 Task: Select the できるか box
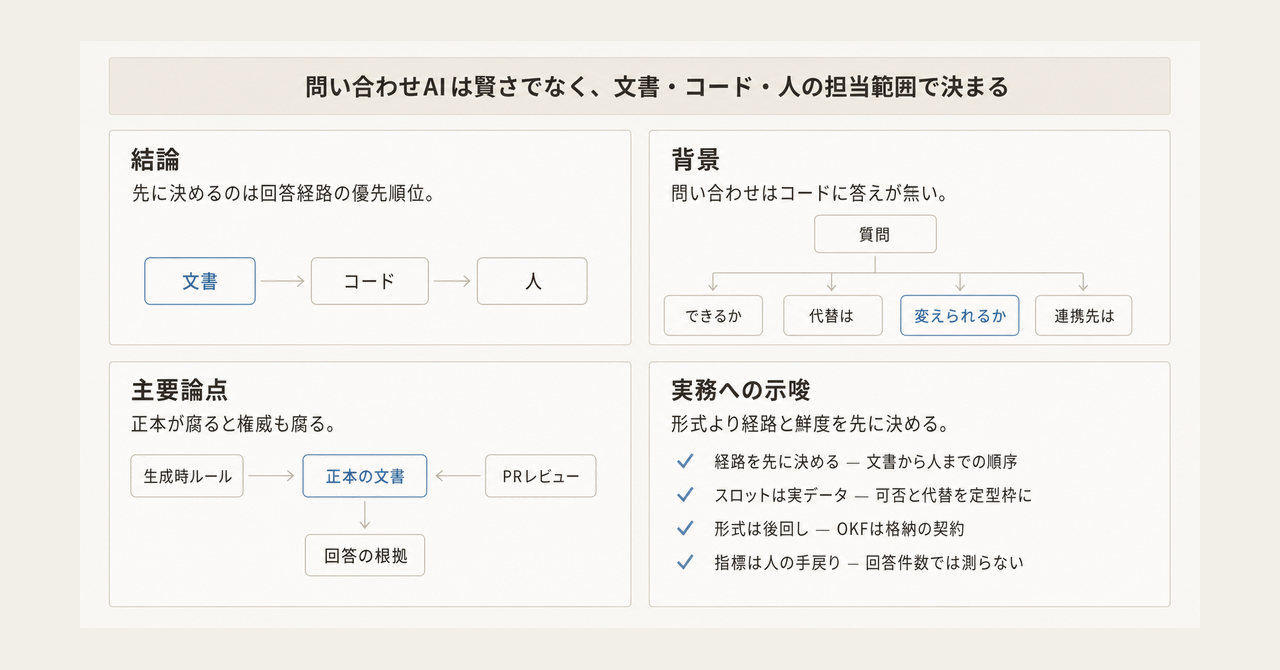tap(713, 315)
